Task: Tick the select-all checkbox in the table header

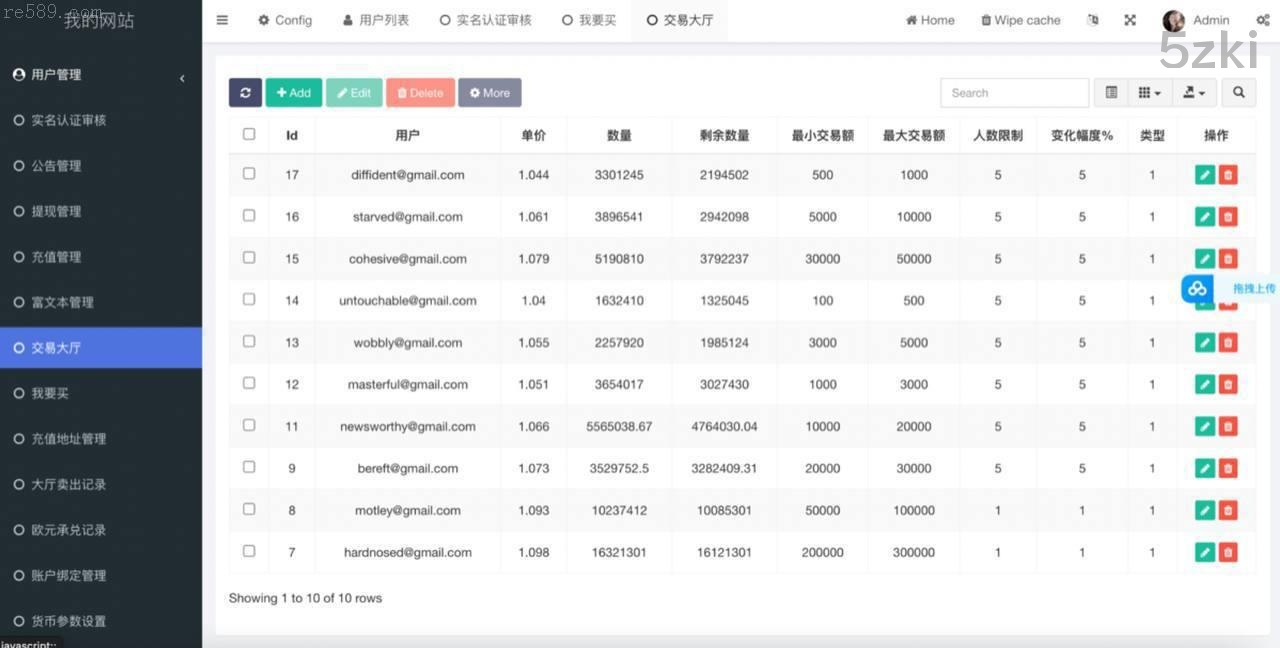Action: (249, 134)
